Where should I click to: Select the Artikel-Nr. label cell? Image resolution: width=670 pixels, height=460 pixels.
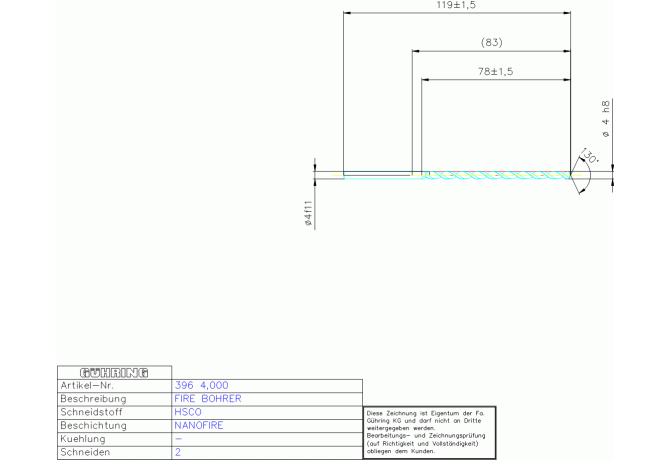(x=88, y=385)
